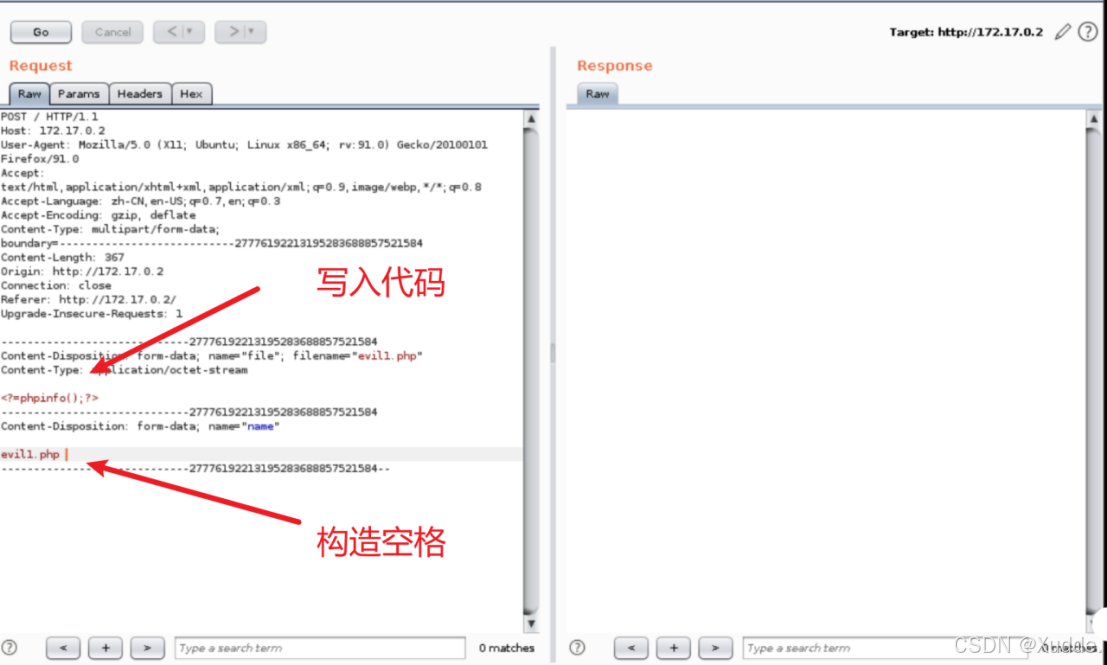1107x665 pixels.
Task: Click the 'Origin: http://172.17.0.2' header
Action: coord(82,271)
